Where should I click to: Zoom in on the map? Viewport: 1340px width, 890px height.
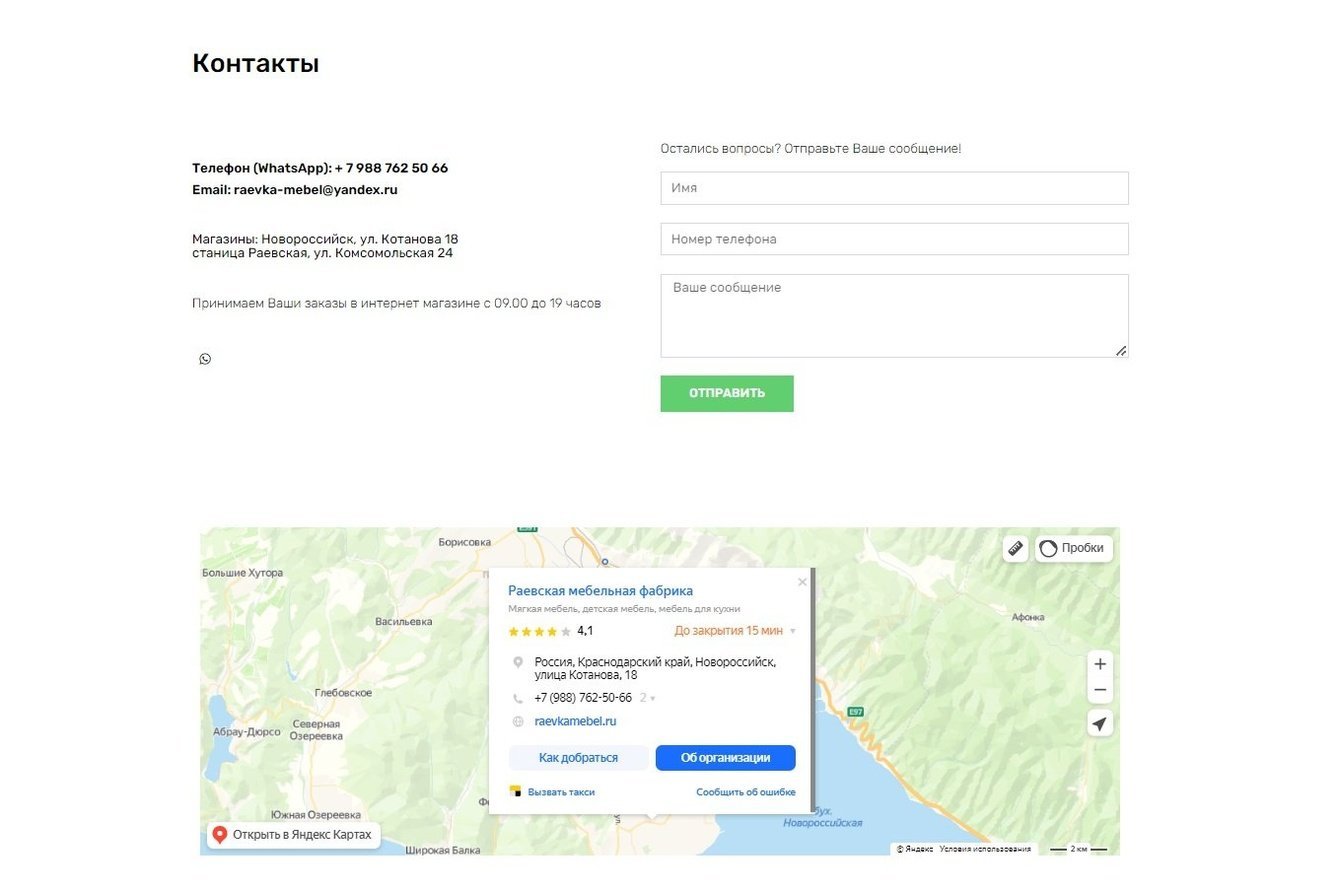[1100, 664]
